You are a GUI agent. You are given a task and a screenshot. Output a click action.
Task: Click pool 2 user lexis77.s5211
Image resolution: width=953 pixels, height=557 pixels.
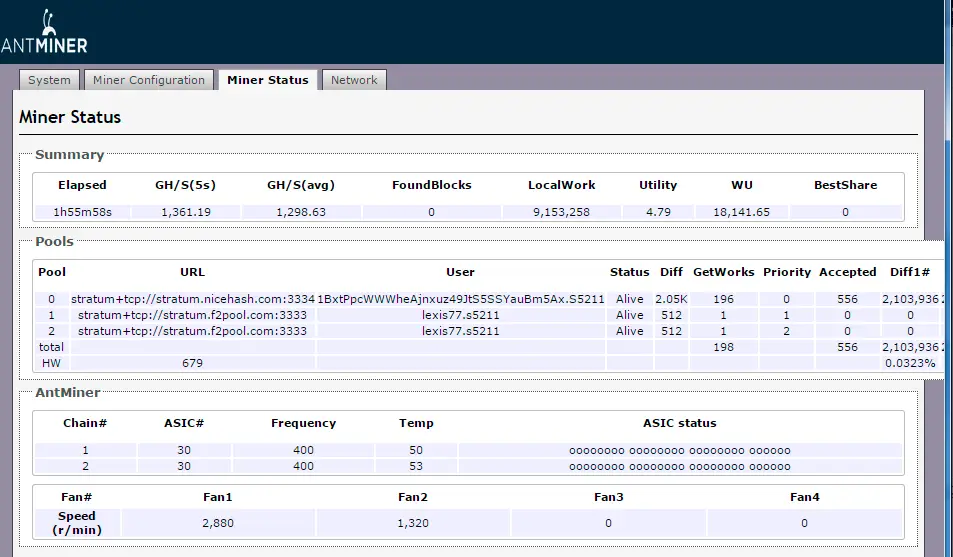click(461, 331)
